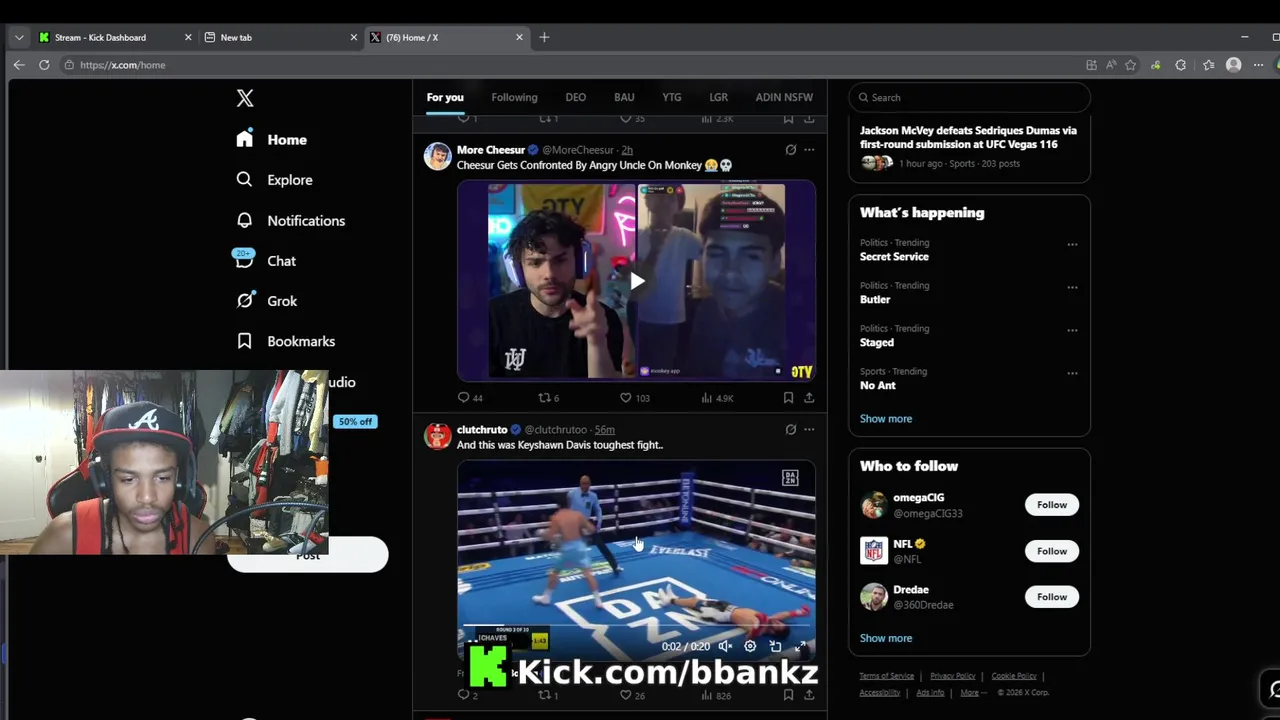This screenshot has height=720, width=1280.
Task: Like the clutchruto post
Action: (633, 695)
